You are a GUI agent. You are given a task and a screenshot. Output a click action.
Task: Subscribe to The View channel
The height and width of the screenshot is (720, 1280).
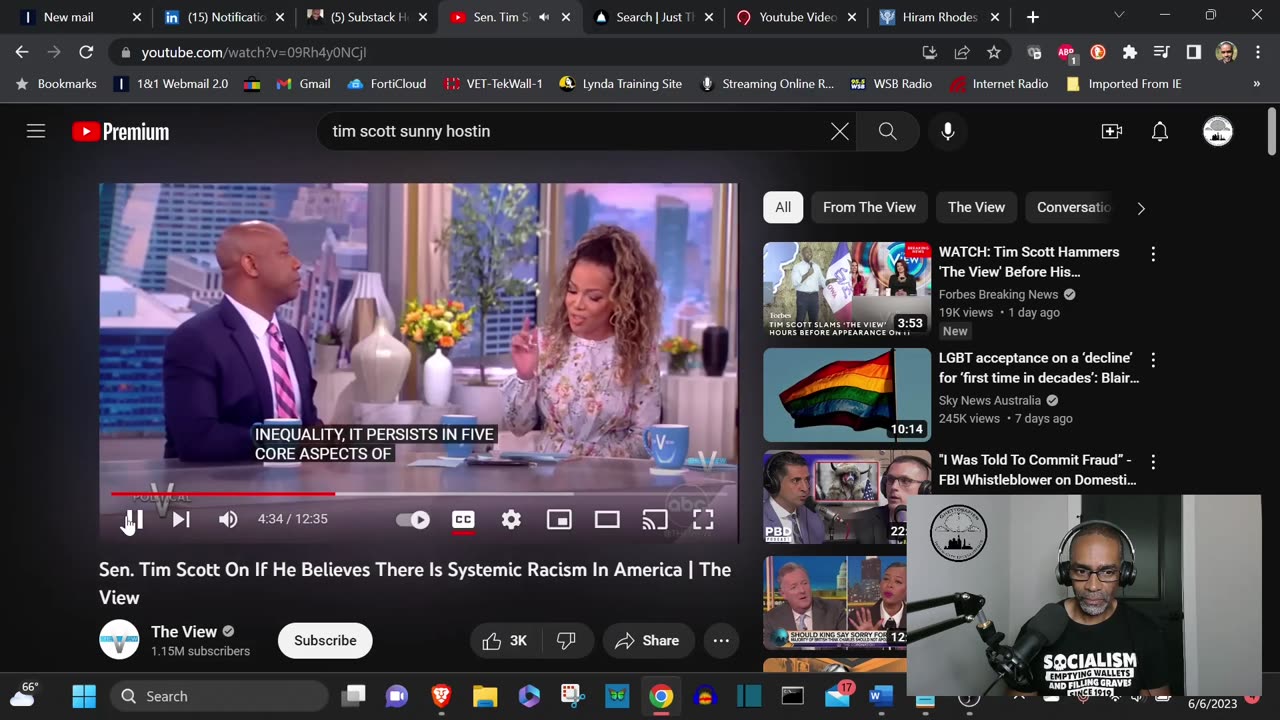click(325, 641)
